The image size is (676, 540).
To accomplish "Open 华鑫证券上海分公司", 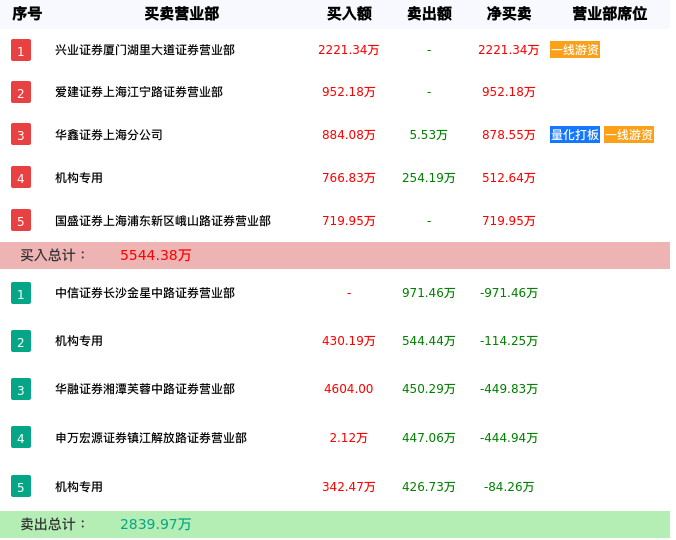I will point(109,134).
